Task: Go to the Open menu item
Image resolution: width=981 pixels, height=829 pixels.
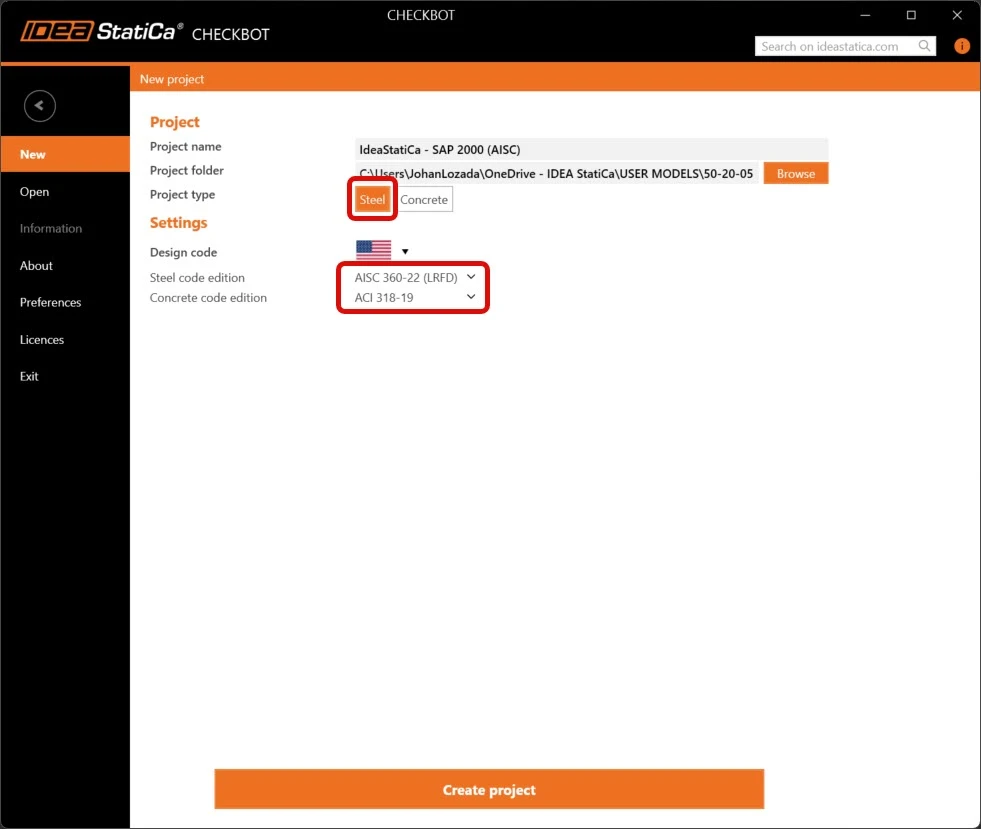Action: (34, 191)
